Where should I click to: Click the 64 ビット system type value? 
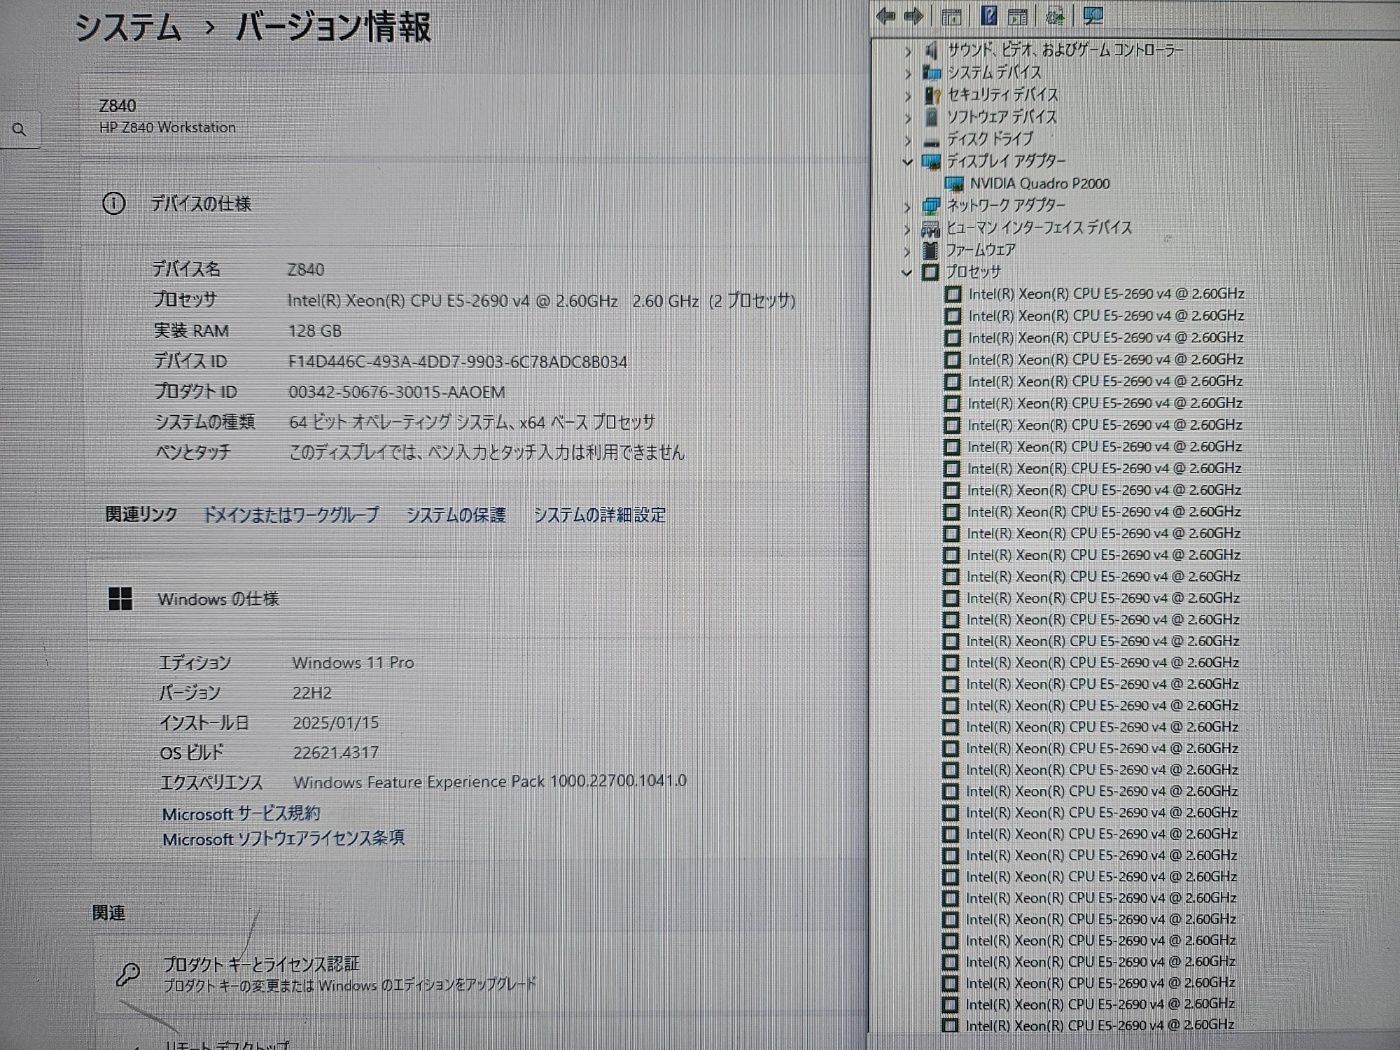tap(472, 423)
